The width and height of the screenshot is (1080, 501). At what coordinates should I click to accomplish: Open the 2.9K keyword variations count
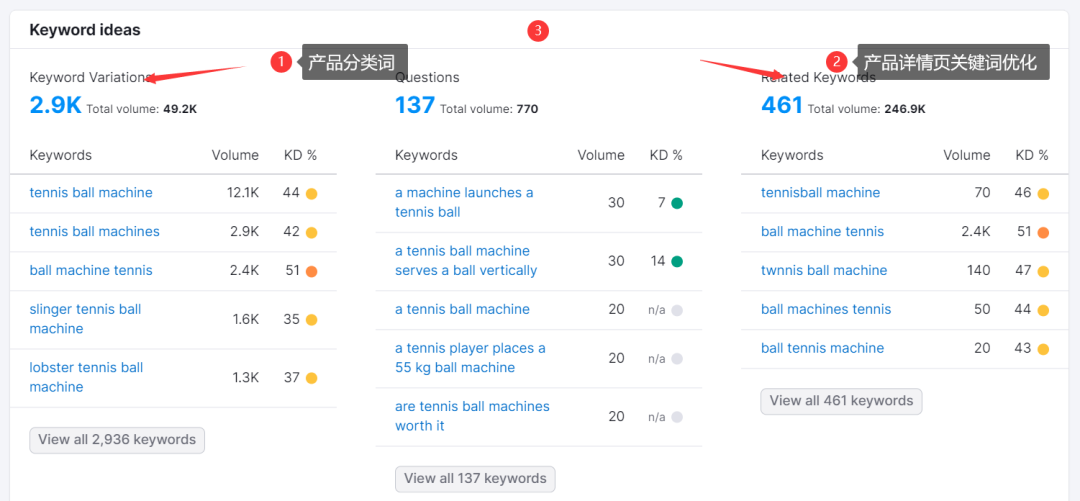pyautogui.click(x=55, y=105)
